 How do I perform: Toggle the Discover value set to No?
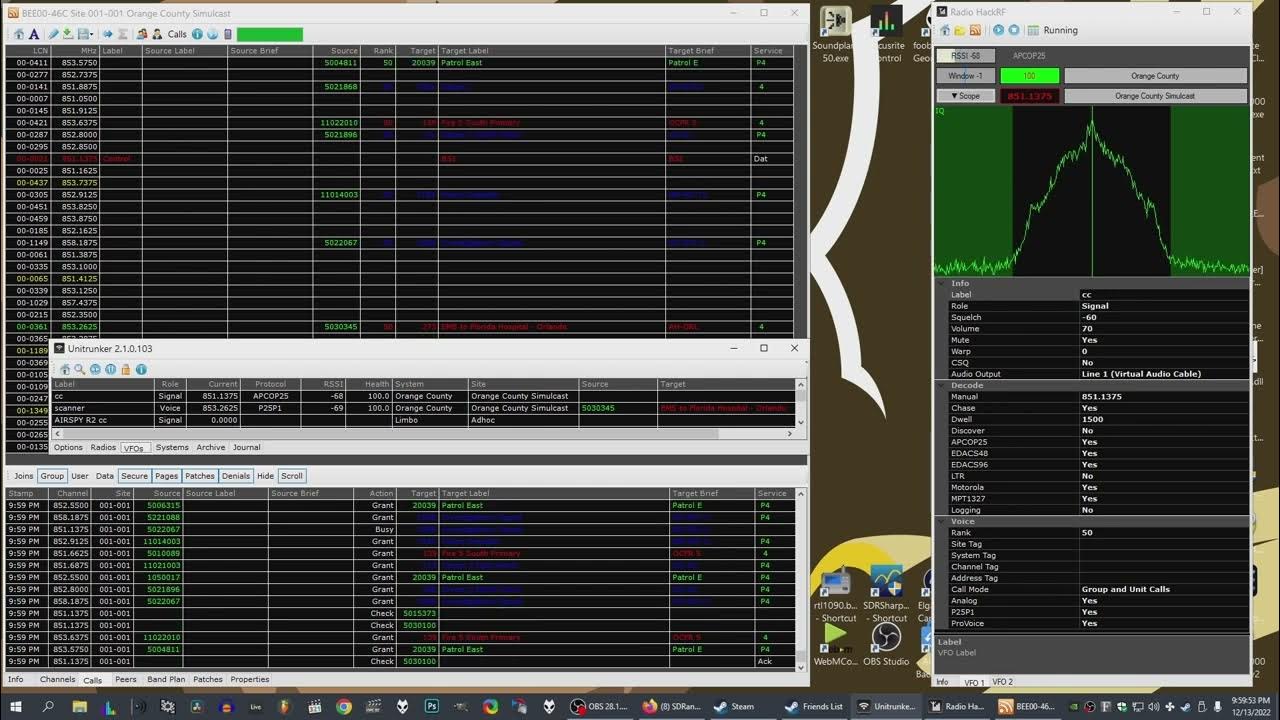tap(1163, 431)
